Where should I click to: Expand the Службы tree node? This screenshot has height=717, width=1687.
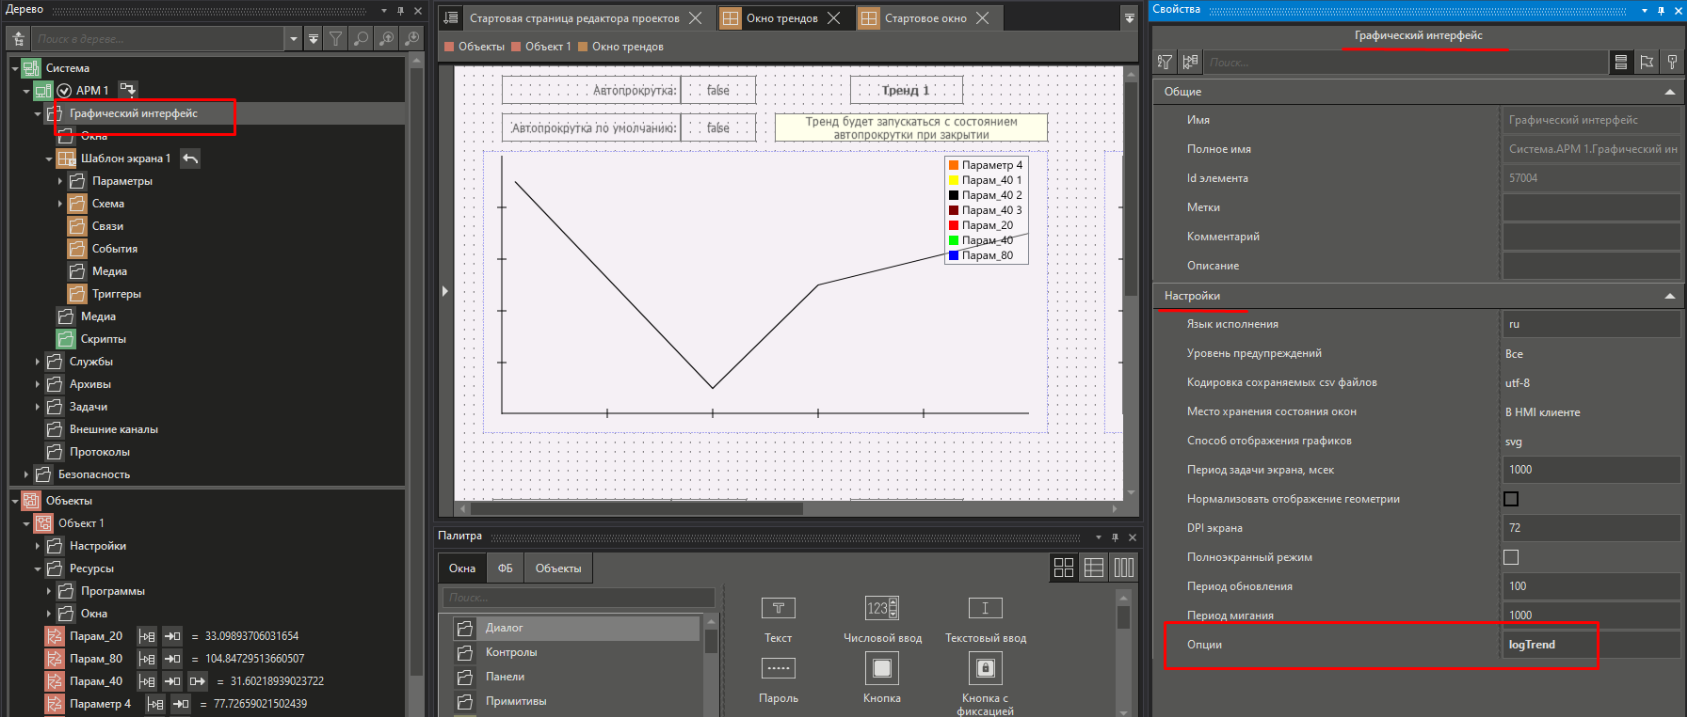(38, 362)
